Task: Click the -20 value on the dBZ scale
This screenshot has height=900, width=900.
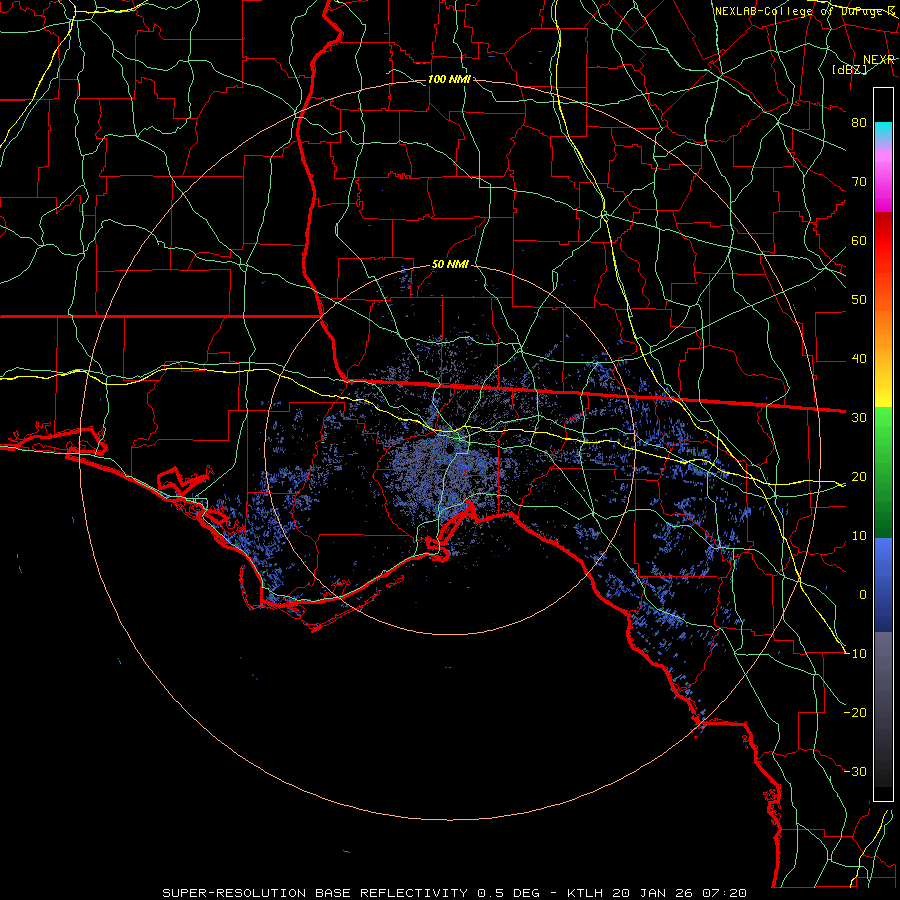Action: (855, 713)
